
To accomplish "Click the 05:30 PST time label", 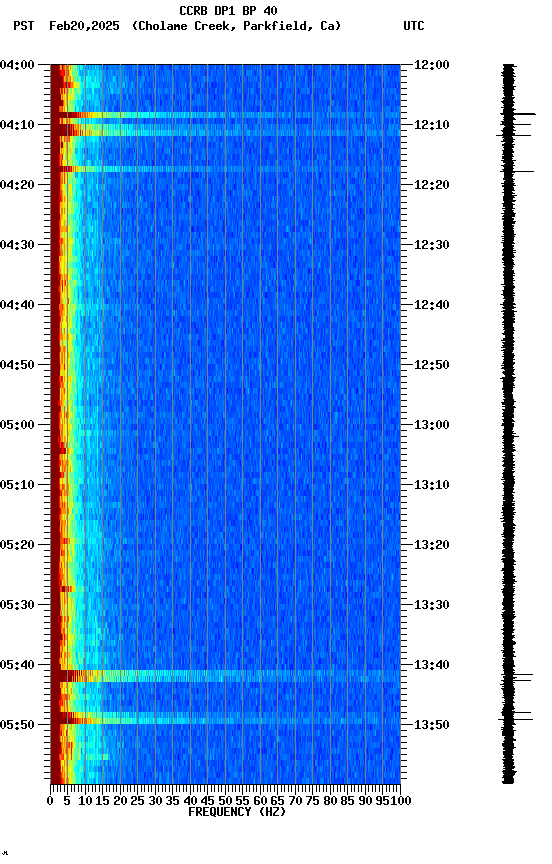I will (x=17, y=605).
